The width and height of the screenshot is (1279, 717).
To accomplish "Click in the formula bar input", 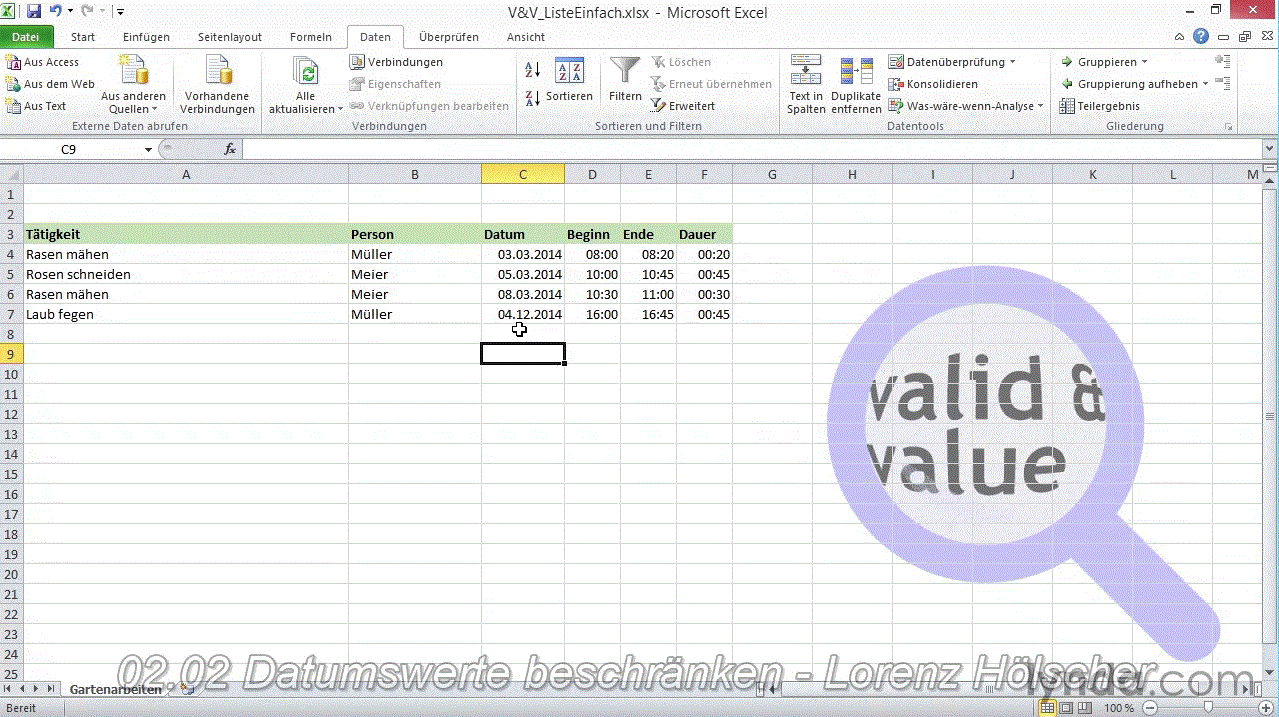I will [x=752, y=149].
